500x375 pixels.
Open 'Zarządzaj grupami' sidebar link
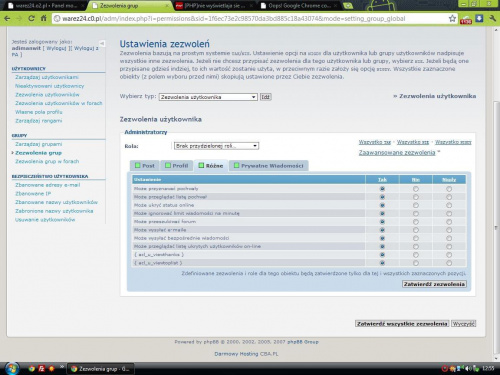click(39, 144)
